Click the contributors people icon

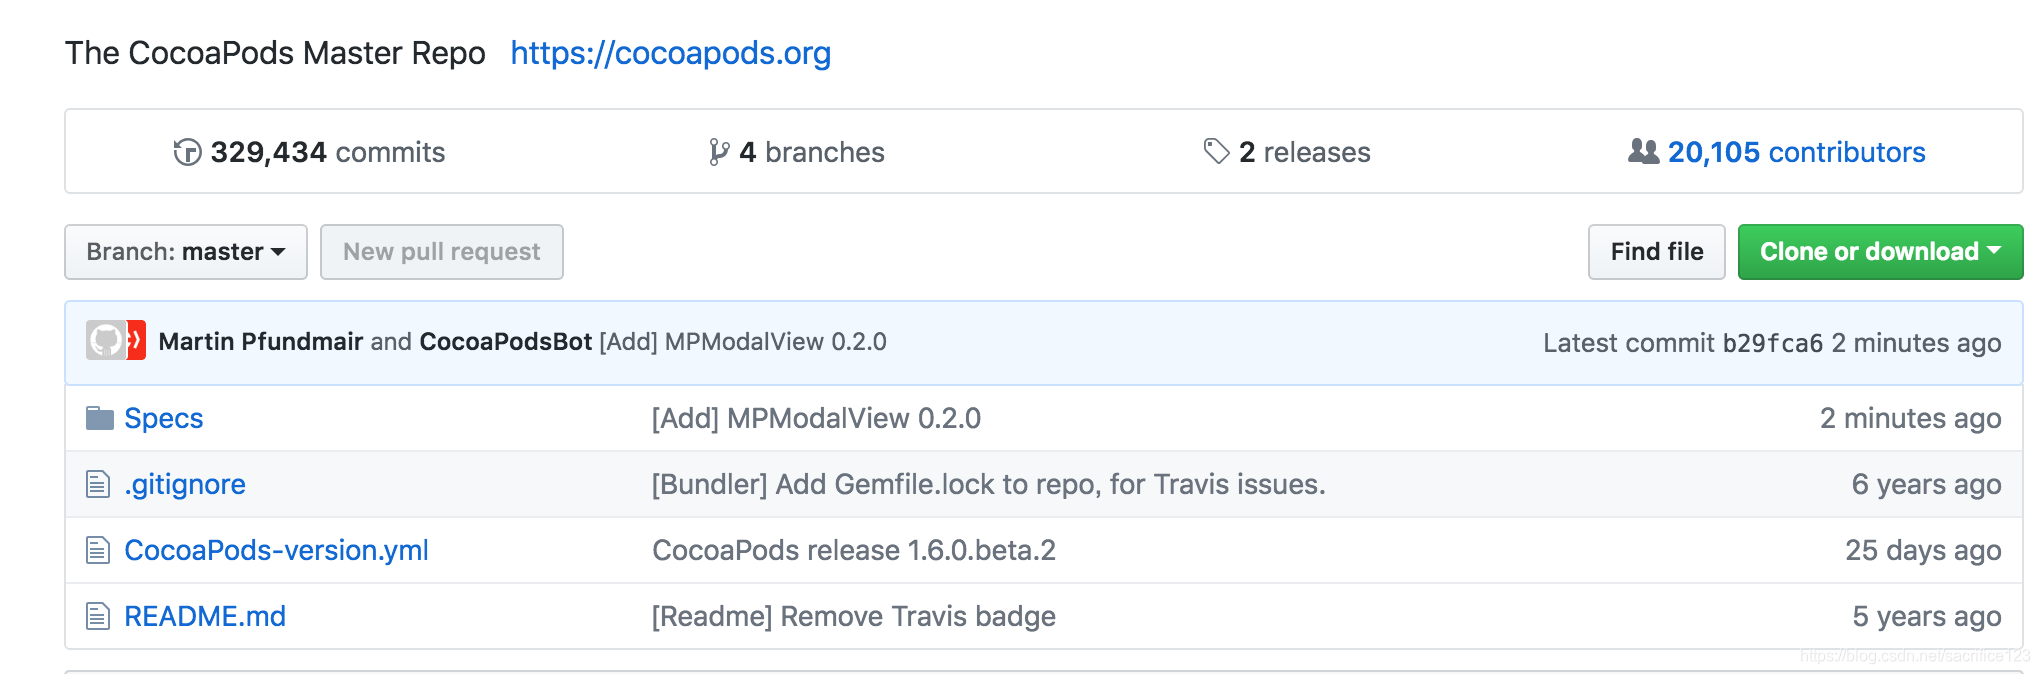[x=1643, y=151]
